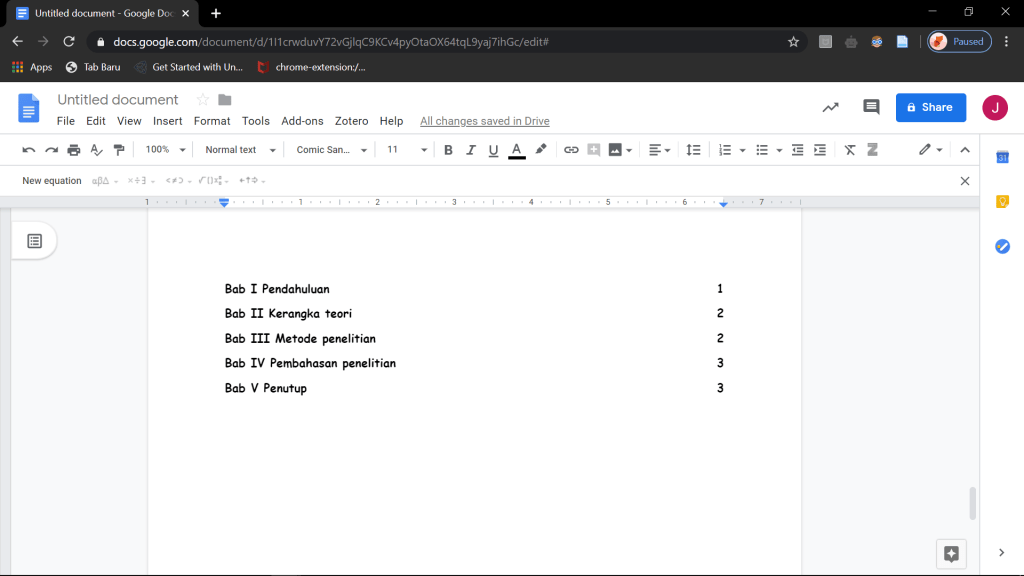Image resolution: width=1024 pixels, height=576 pixels.
Task: Expand the Normal text styles dropdown
Action: pyautogui.click(x=238, y=150)
